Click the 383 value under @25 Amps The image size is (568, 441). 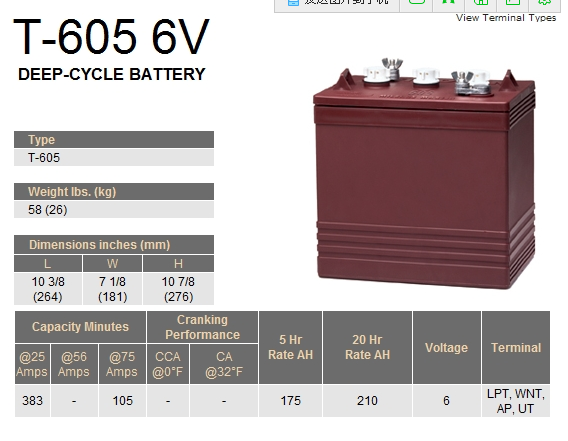pos(32,401)
